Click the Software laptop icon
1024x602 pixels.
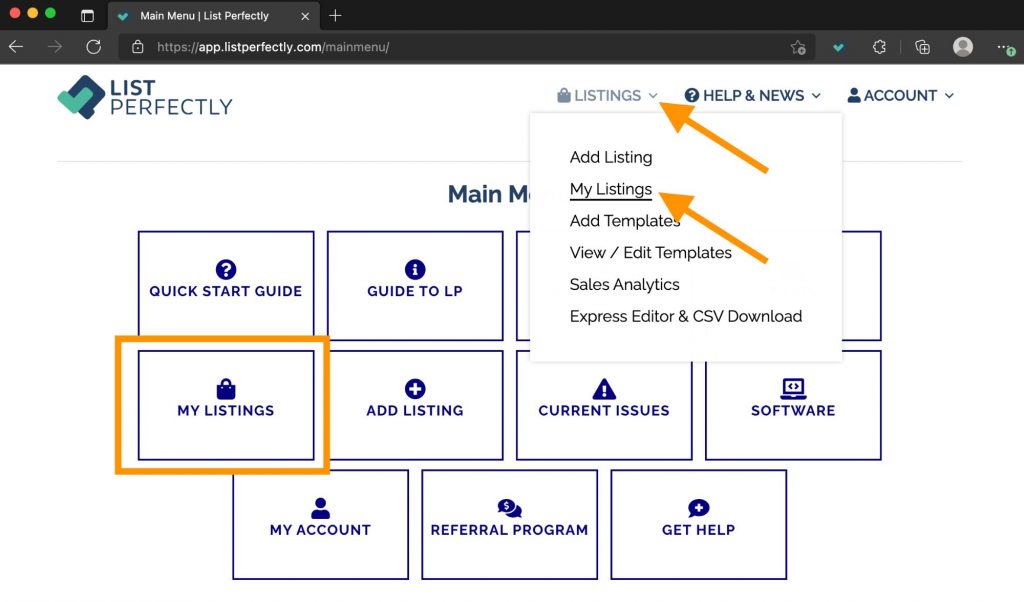point(793,388)
